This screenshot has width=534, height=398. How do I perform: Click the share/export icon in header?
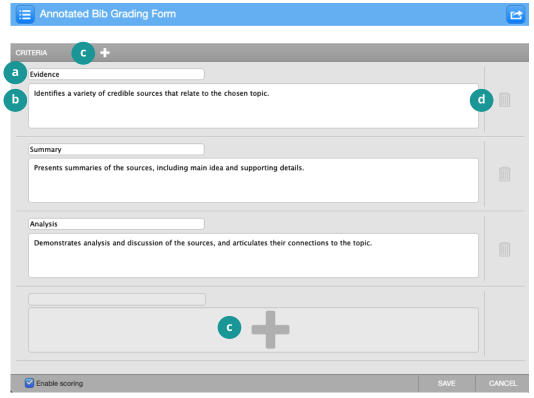pos(516,15)
